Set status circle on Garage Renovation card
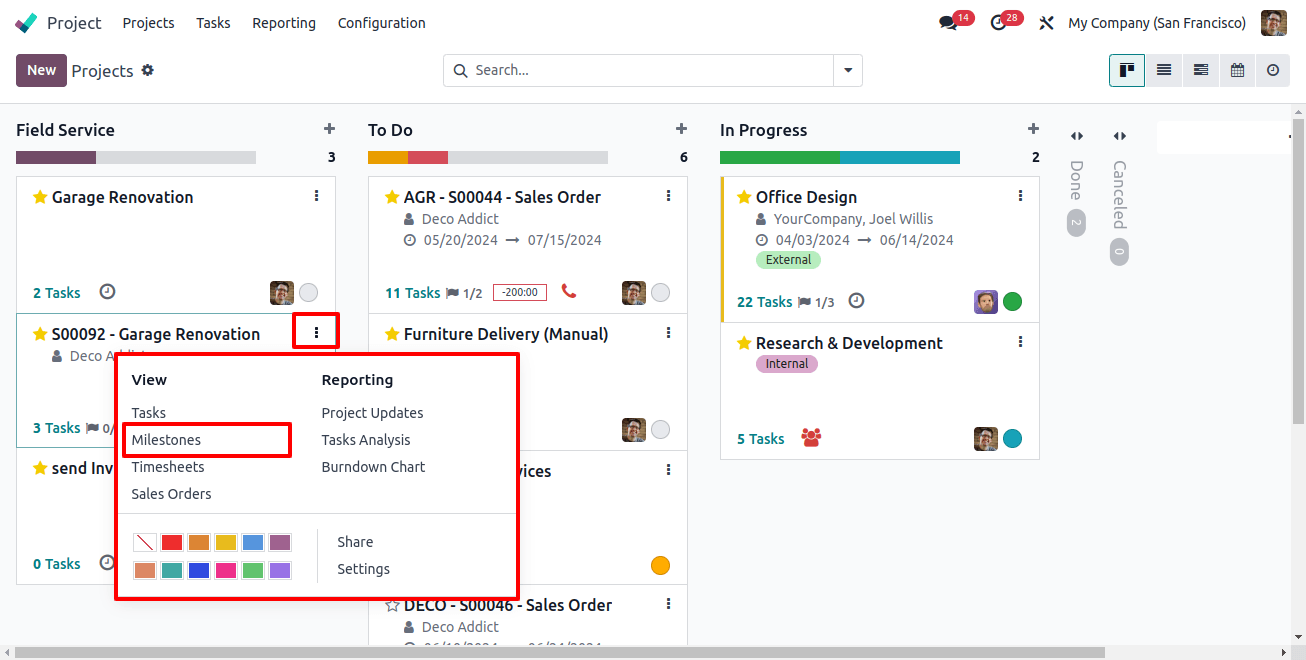 [x=309, y=292]
